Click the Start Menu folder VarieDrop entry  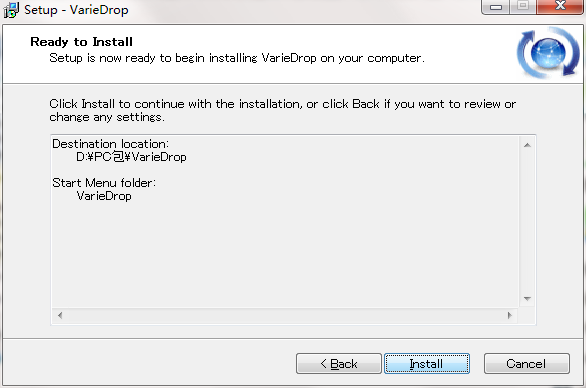104,195
